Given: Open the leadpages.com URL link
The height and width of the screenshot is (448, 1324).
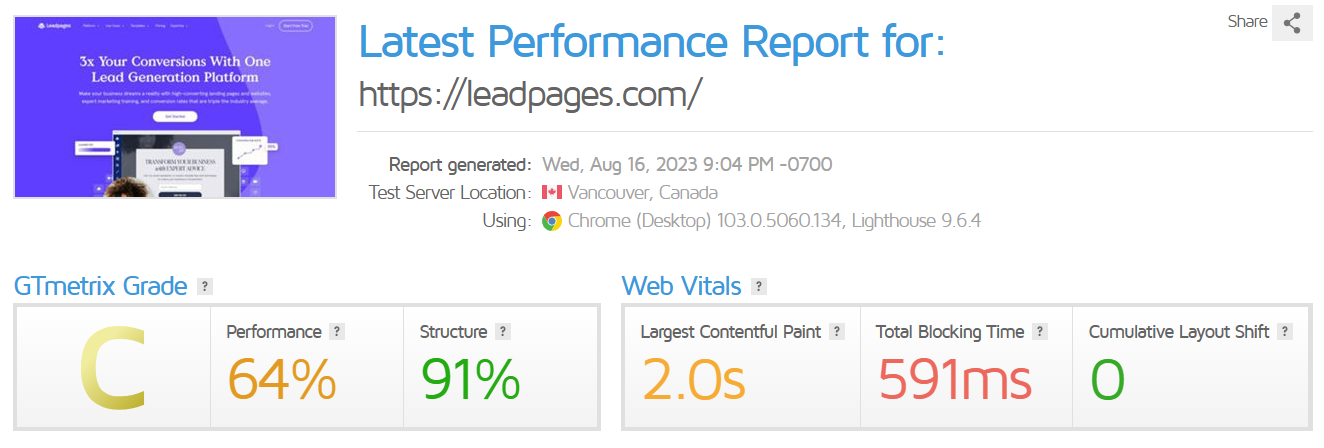Looking at the screenshot, I should (x=530, y=93).
